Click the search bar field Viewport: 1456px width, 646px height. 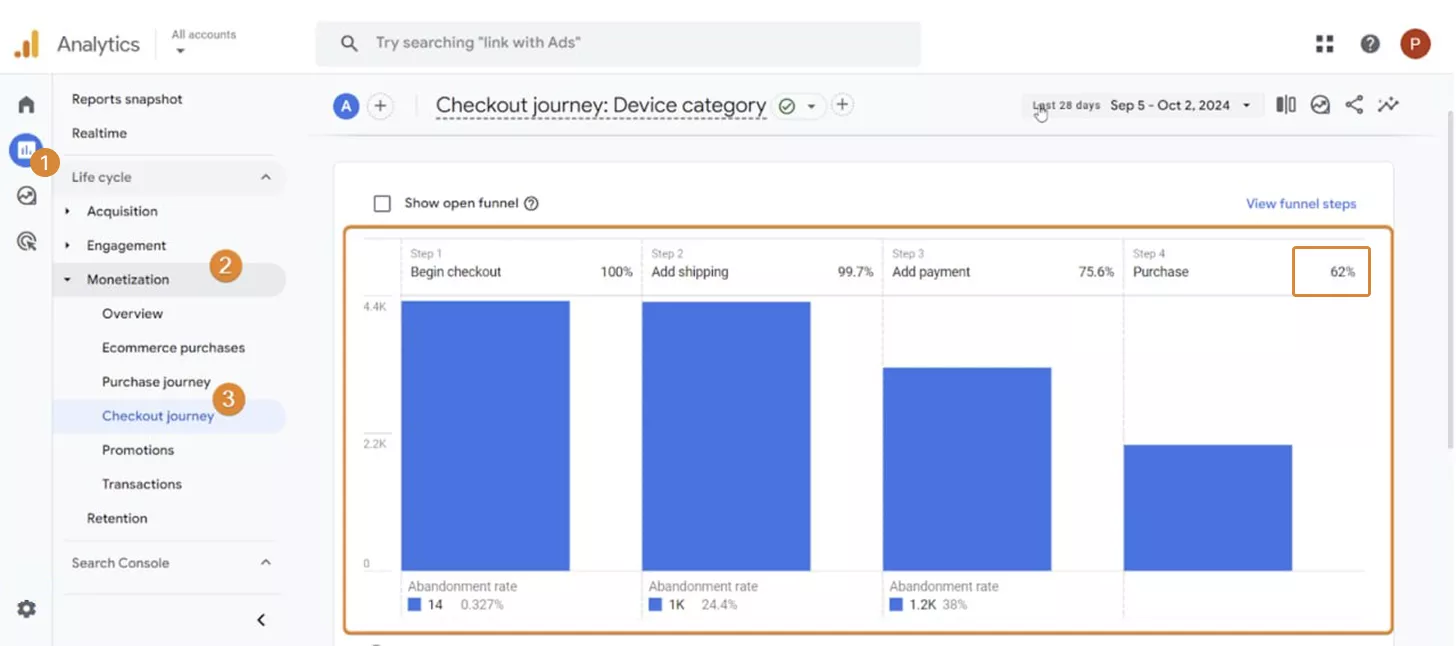click(x=618, y=43)
